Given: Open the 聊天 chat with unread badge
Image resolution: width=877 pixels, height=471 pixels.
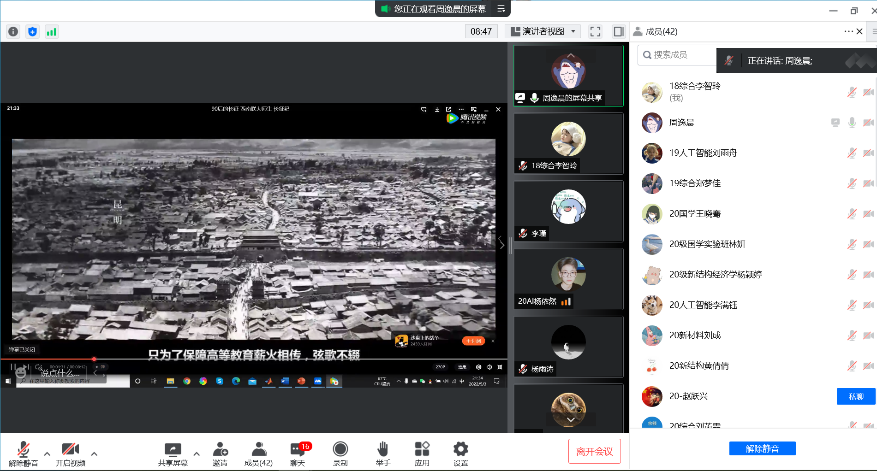Looking at the screenshot, I should coord(298,454).
